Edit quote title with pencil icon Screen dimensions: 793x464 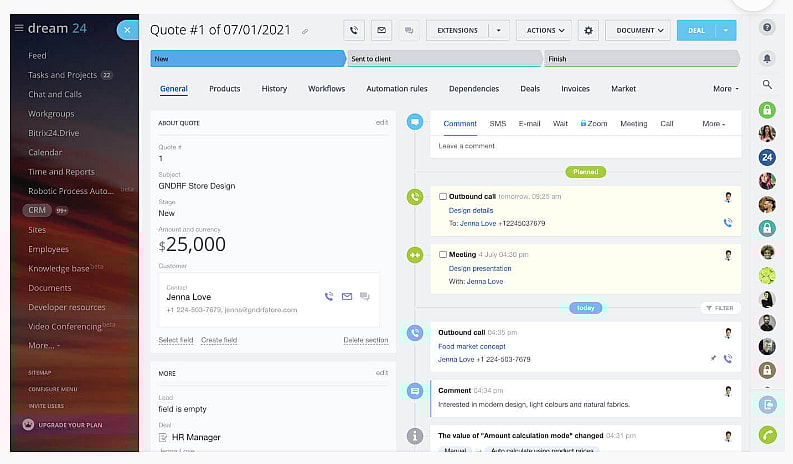[x=305, y=32]
